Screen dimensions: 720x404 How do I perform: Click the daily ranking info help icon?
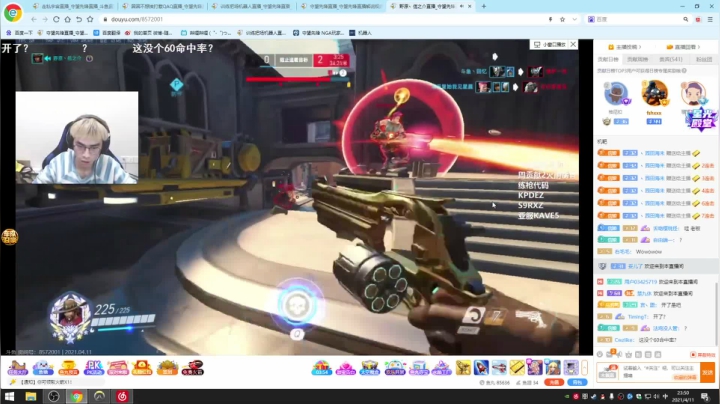(684, 71)
